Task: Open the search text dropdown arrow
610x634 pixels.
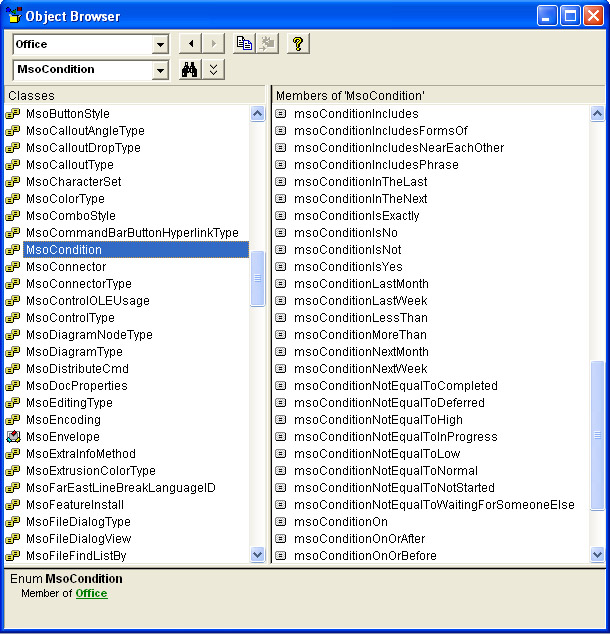Action: pos(160,70)
